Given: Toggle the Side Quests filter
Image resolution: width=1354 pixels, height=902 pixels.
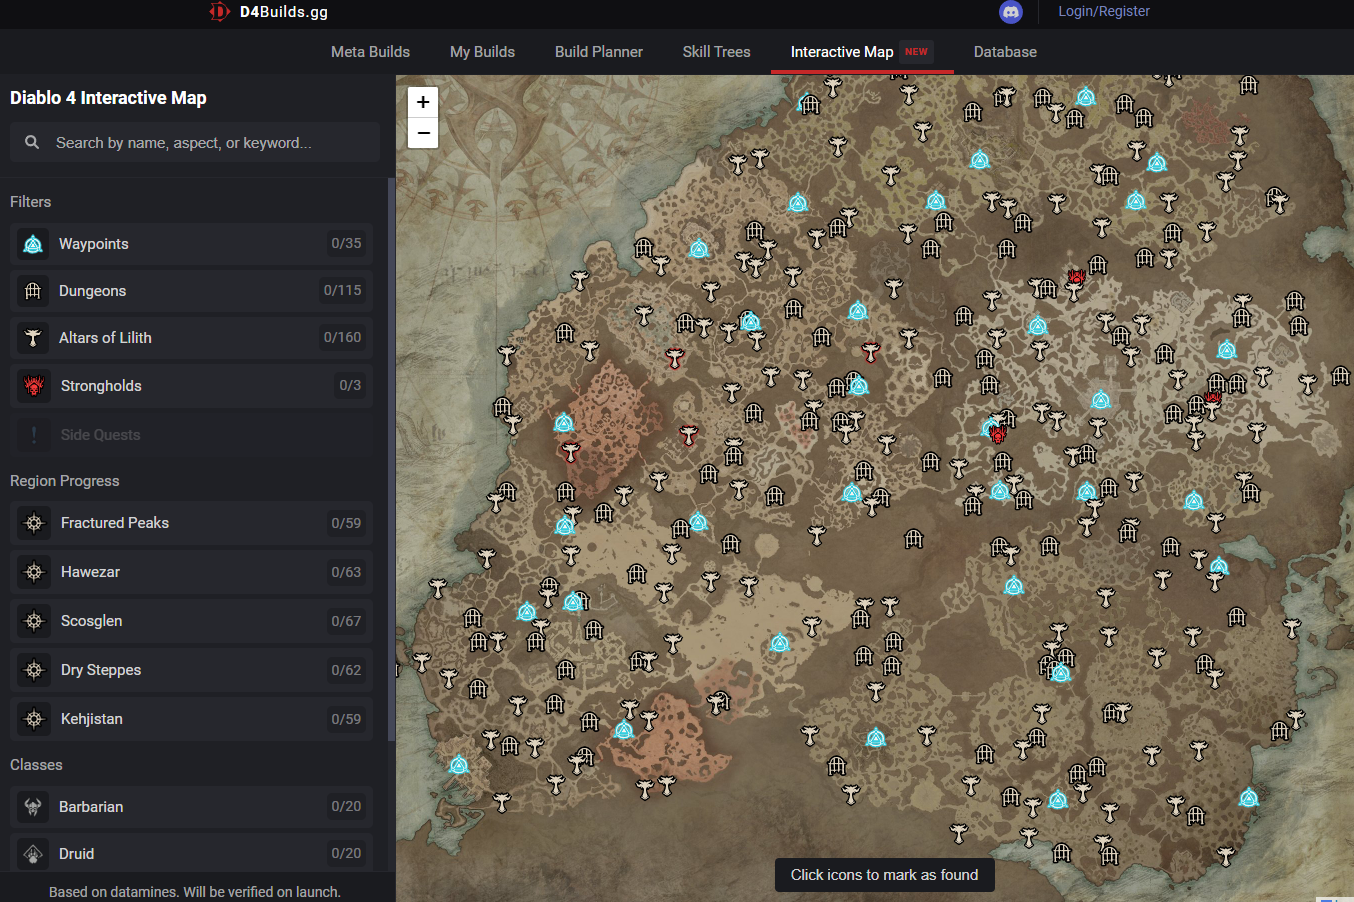Looking at the screenshot, I should pos(191,435).
